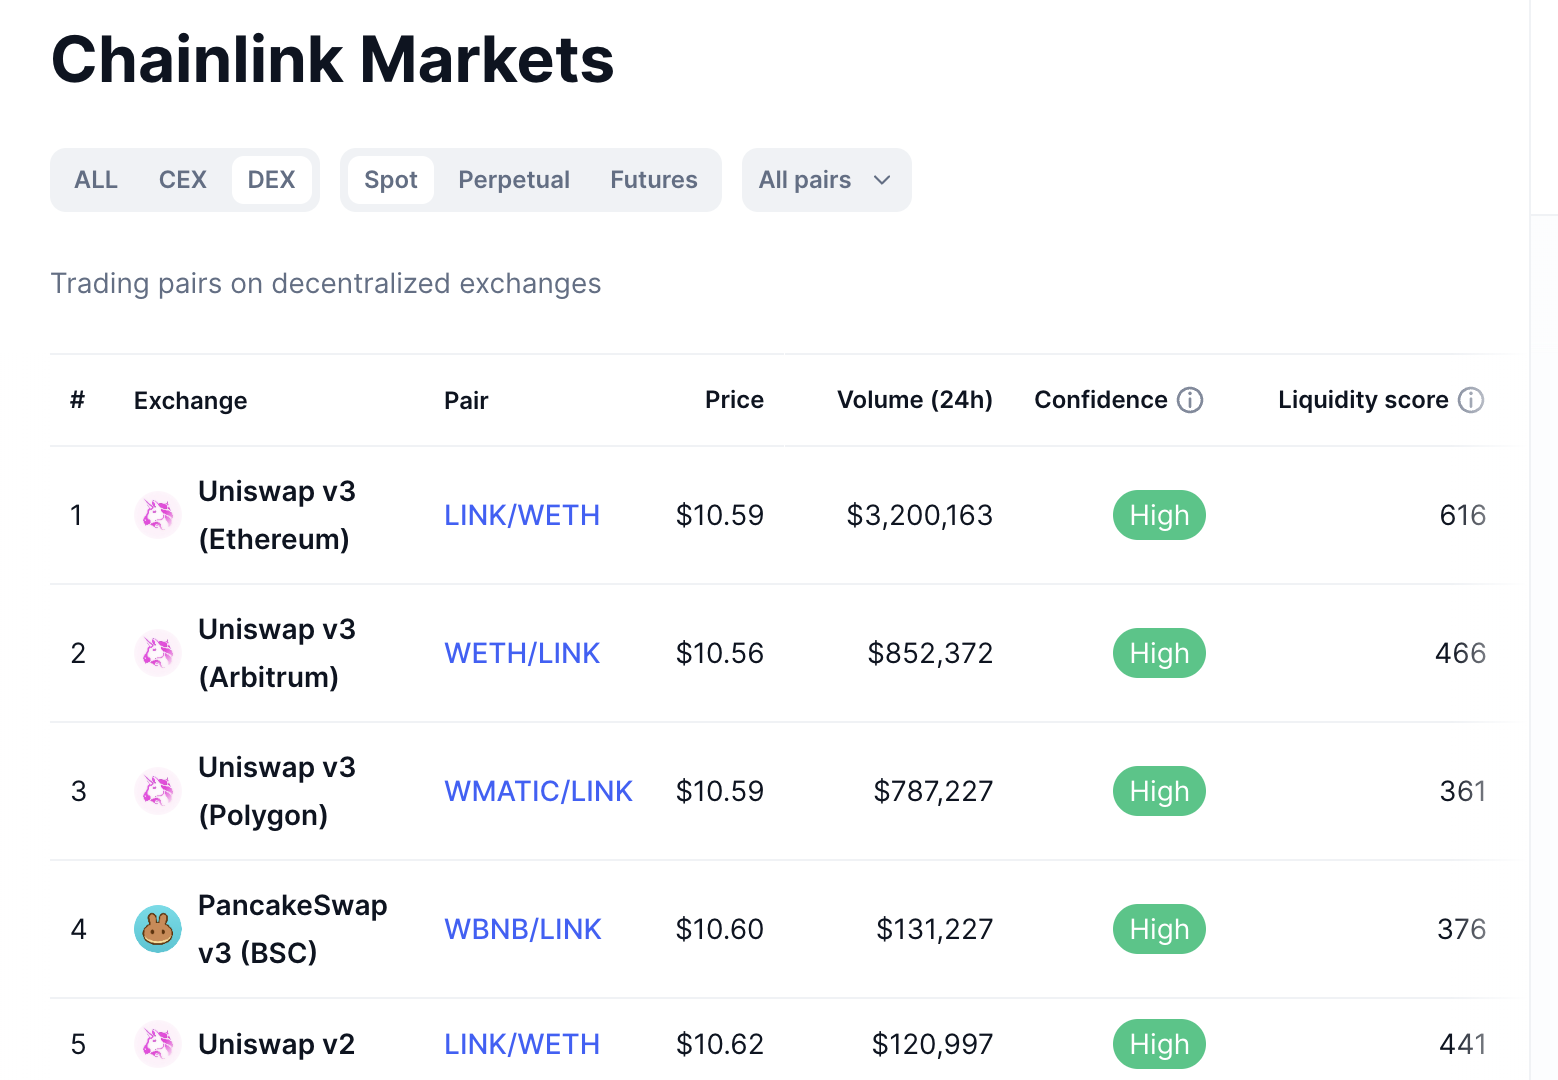Click High badge in Uniswap v2 row
Image resolution: width=1558 pixels, height=1080 pixels.
point(1159,1044)
